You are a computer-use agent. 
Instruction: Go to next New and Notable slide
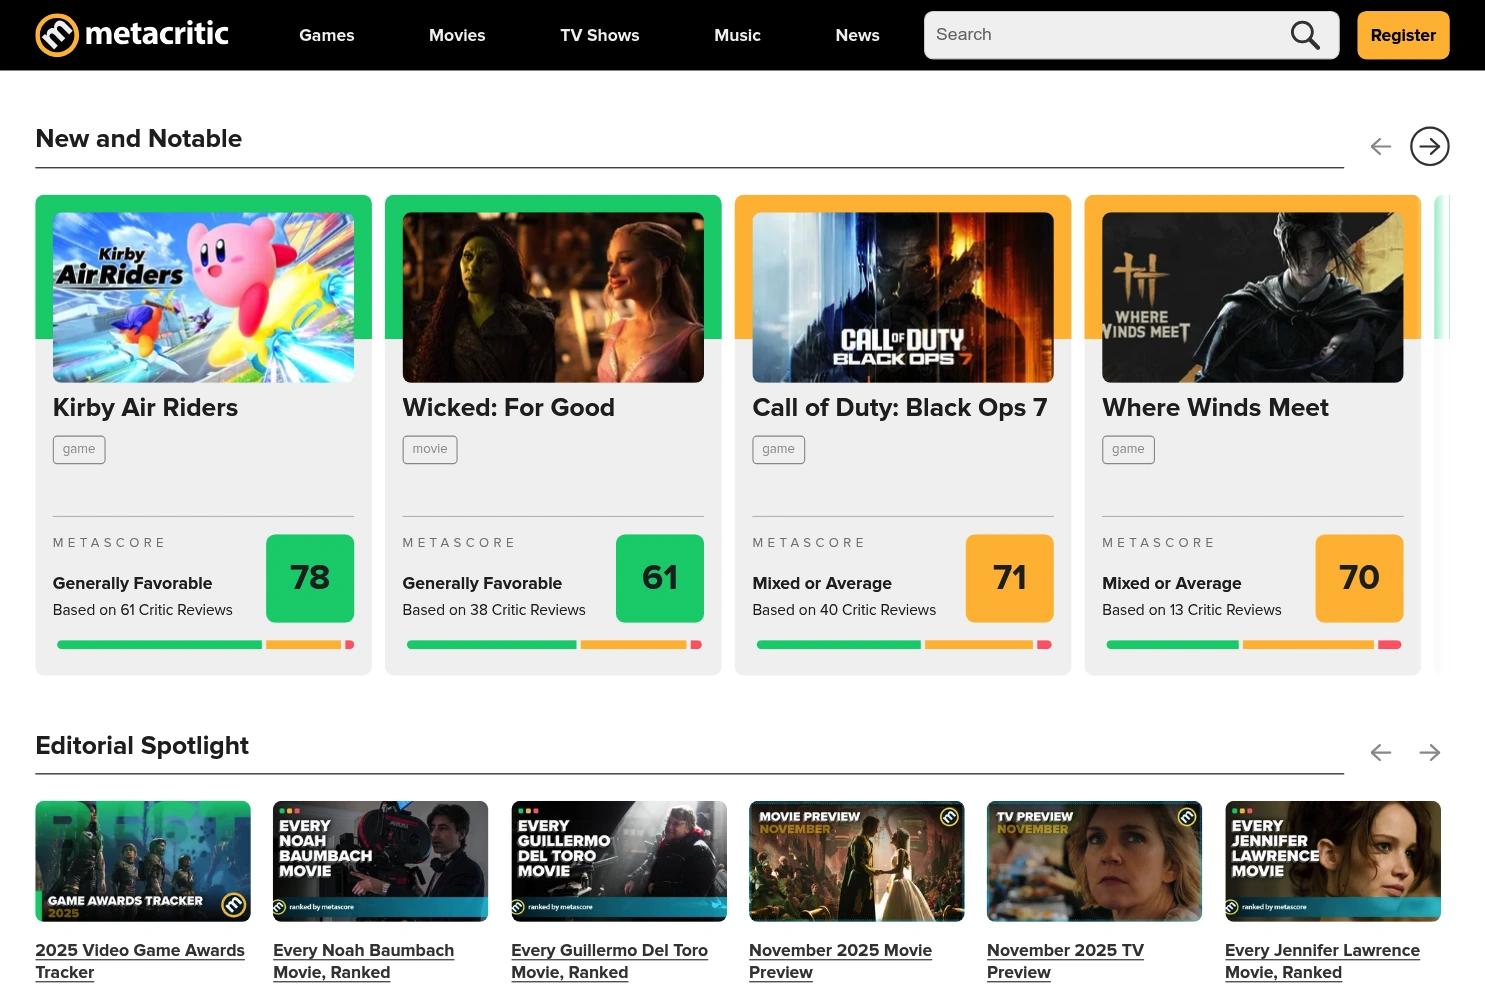[x=1429, y=146]
